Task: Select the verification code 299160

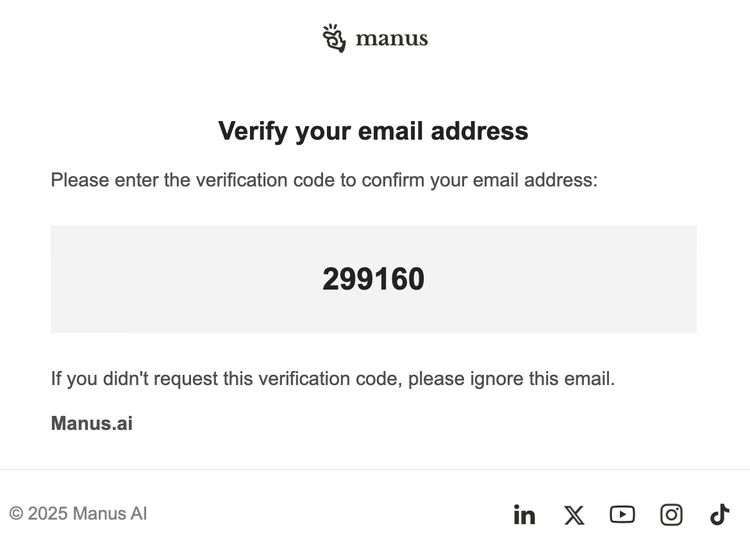Action: (x=373, y=279)
